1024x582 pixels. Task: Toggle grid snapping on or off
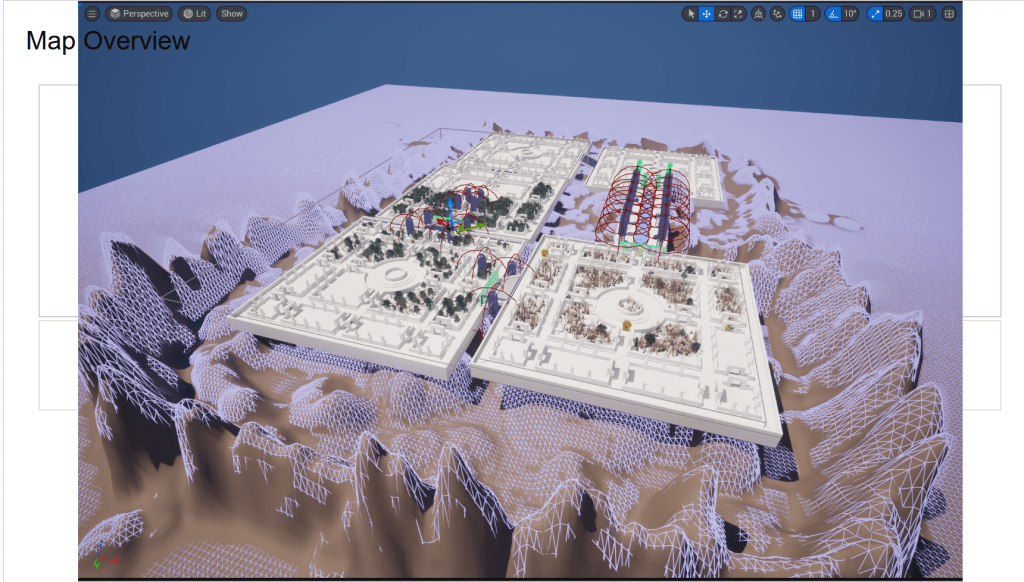click(x=797, y=14)
